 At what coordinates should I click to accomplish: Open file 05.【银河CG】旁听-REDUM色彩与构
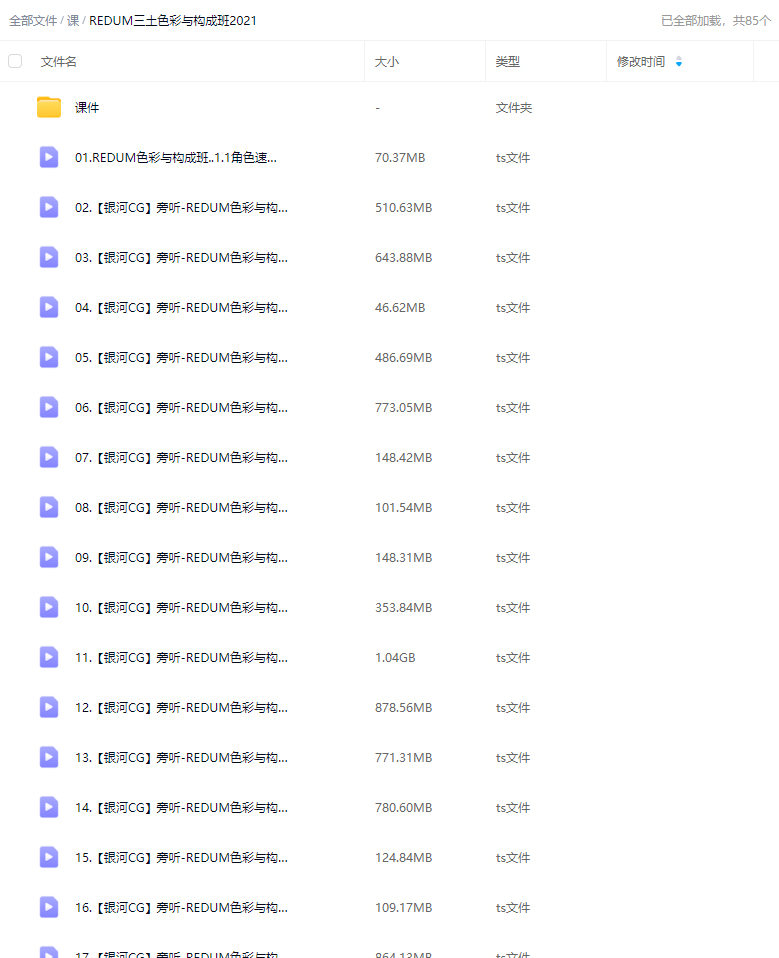(x=181, y=357)
